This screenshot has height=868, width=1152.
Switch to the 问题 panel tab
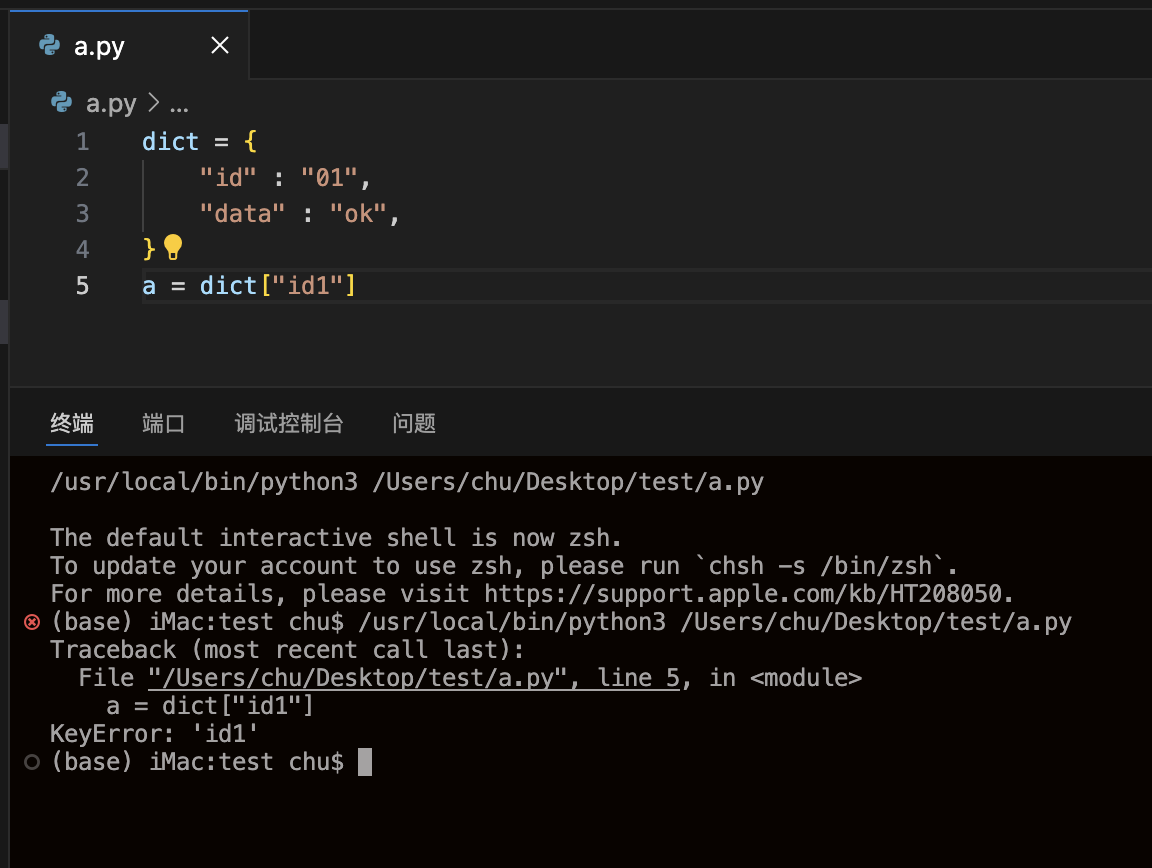point(414,423)
